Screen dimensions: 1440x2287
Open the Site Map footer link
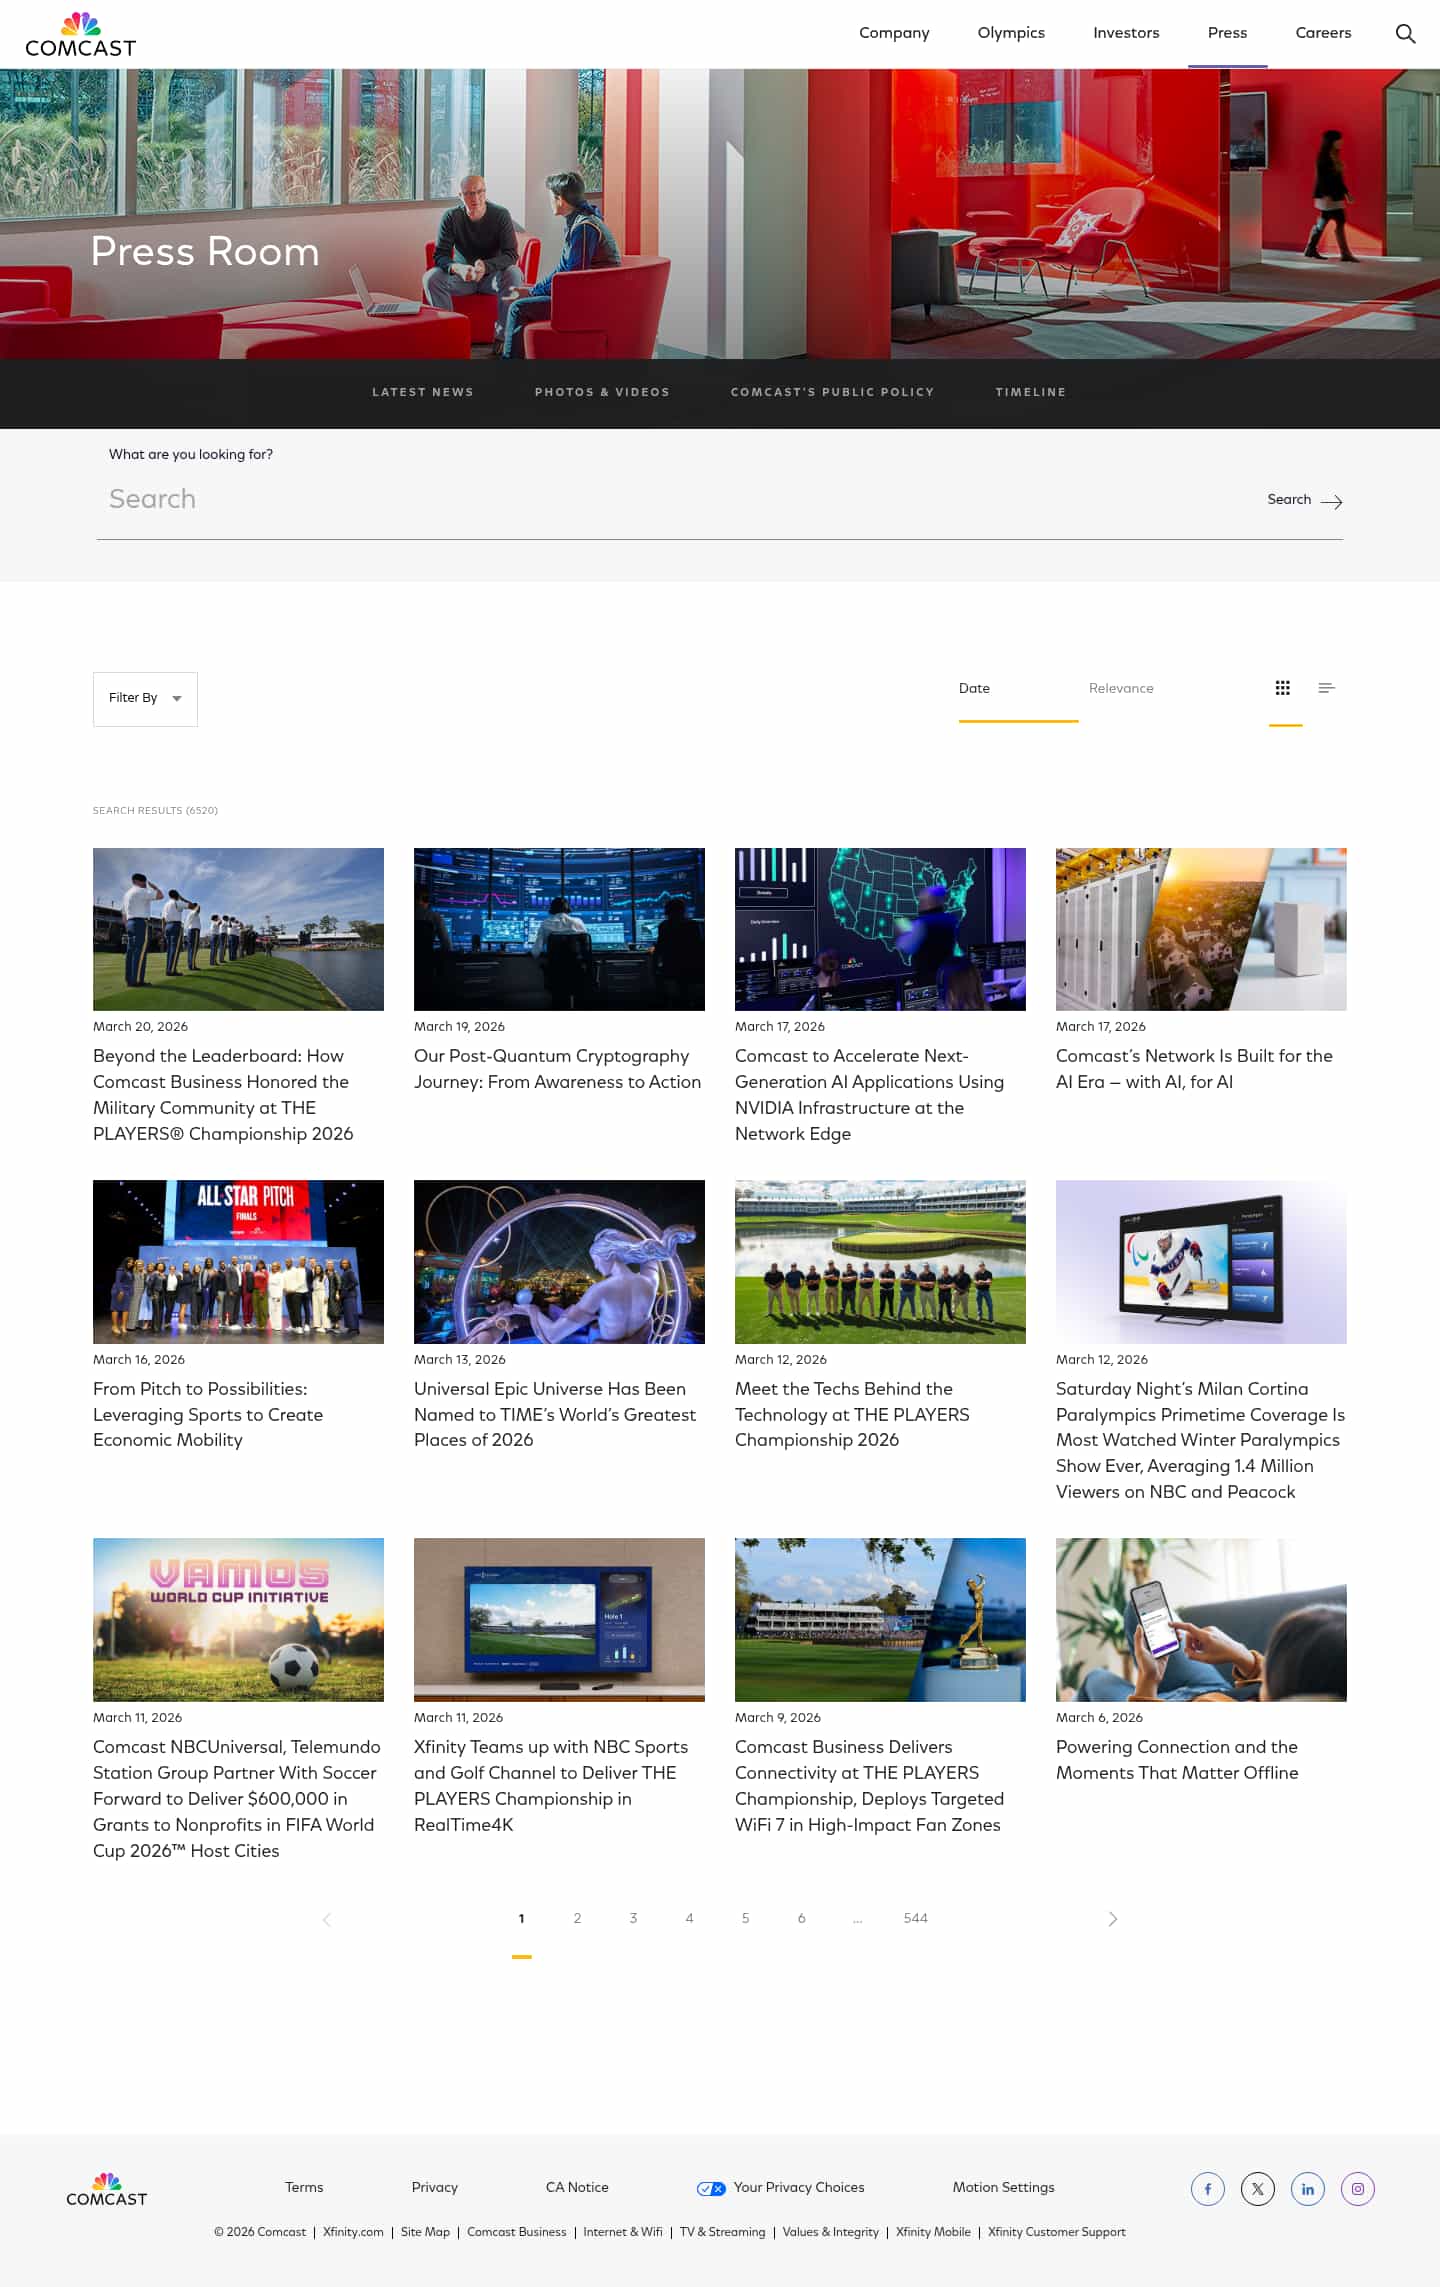tap(425, 2232)
